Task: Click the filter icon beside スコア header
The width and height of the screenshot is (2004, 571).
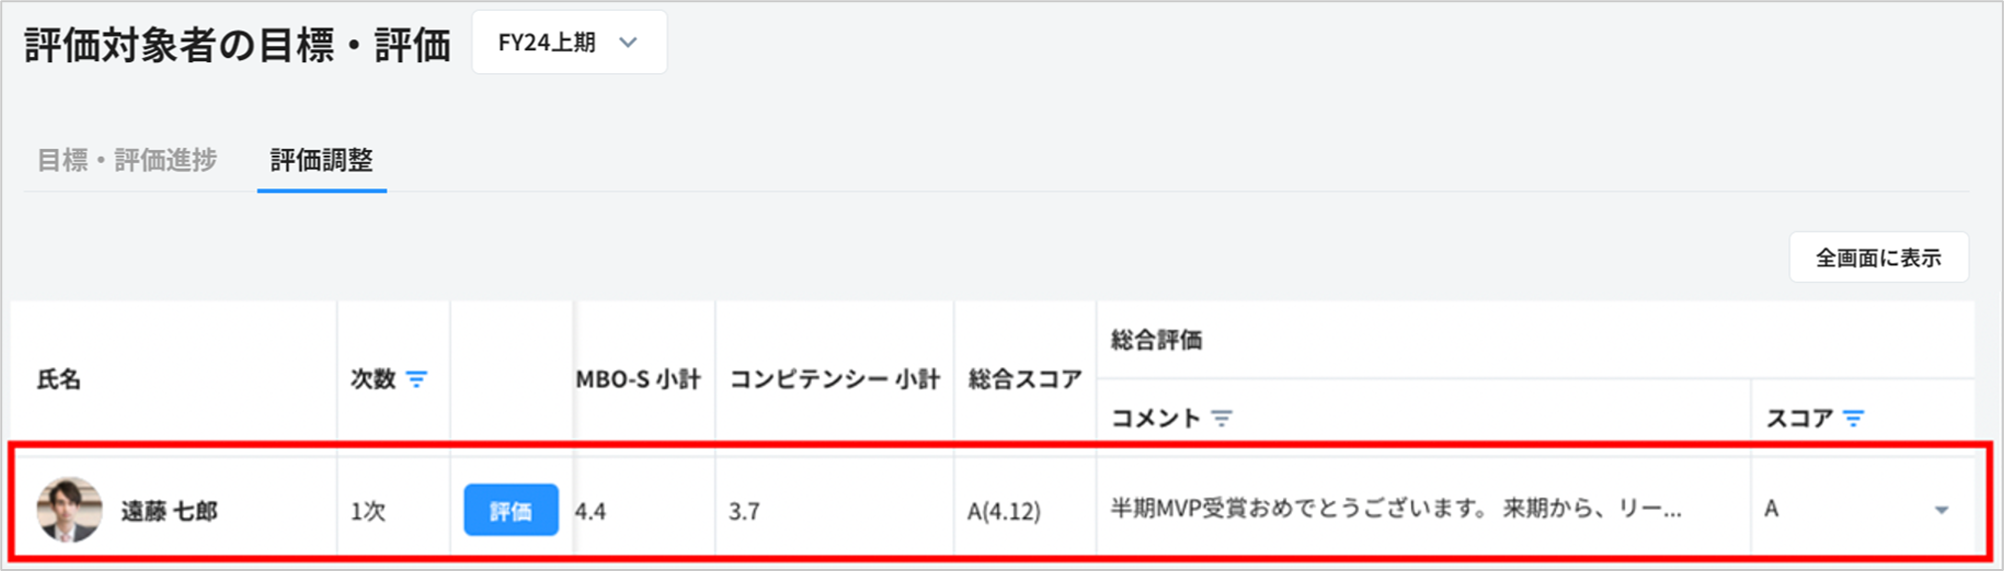Action: [1853, 418]
